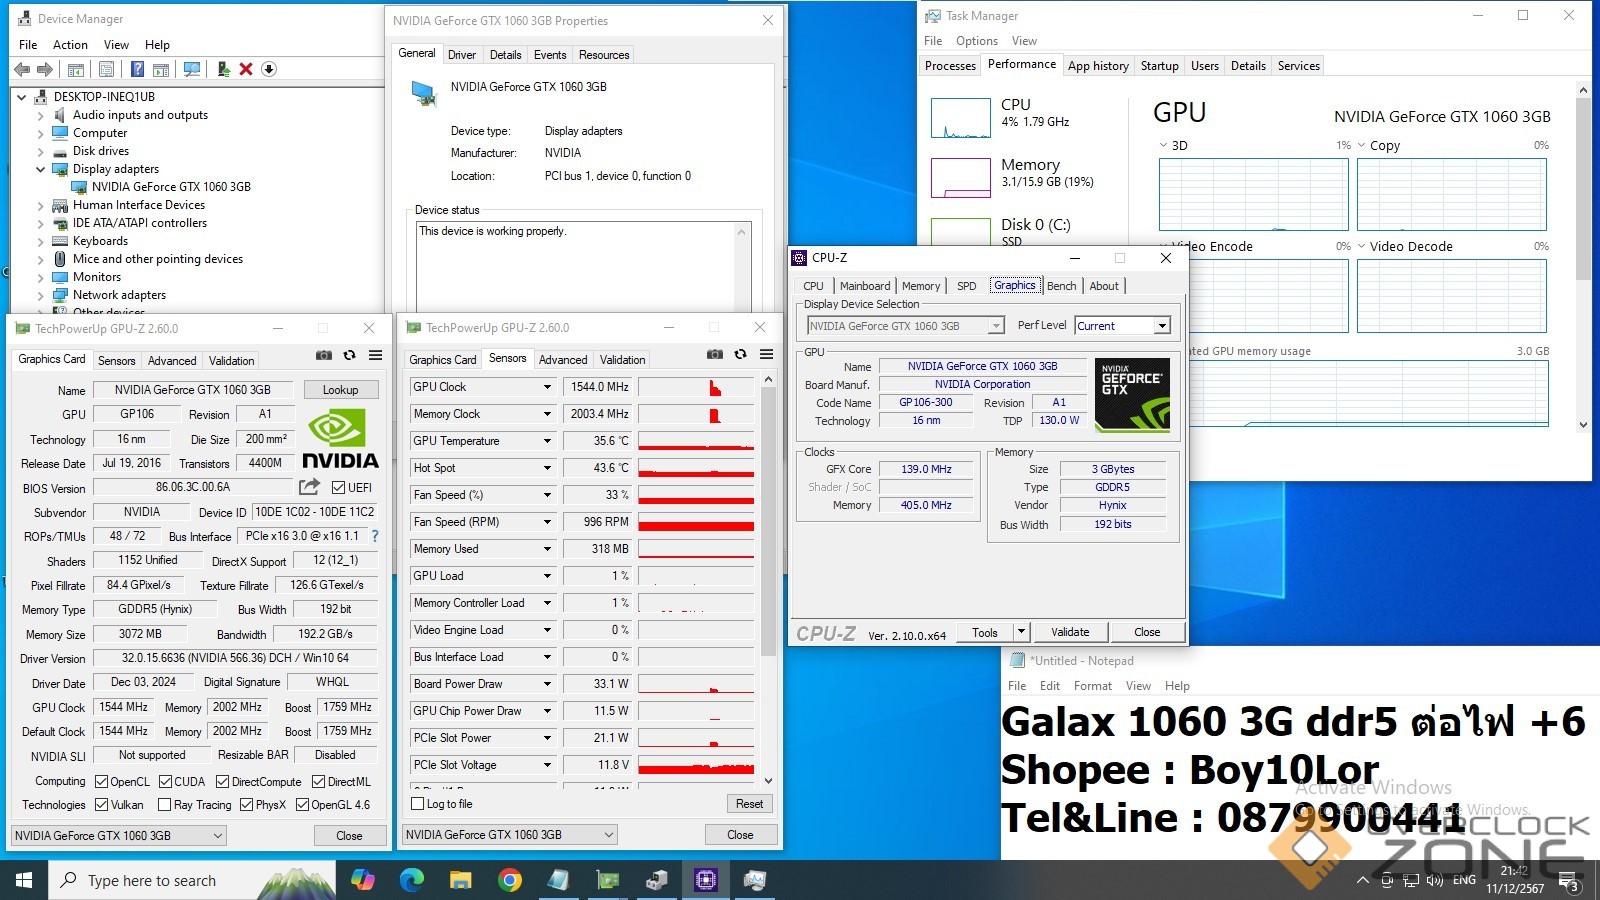Click the GPU-Z sensors vertical scrollbar
Screen dimensions: 1600x900
(x=768, y=520)
